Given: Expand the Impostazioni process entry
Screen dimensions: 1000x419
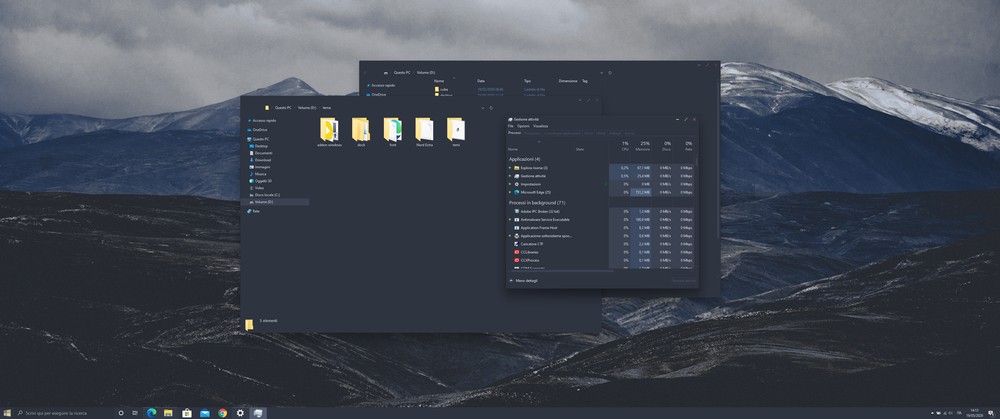Looking at the screenshot, I should click(x=510, y=184).
